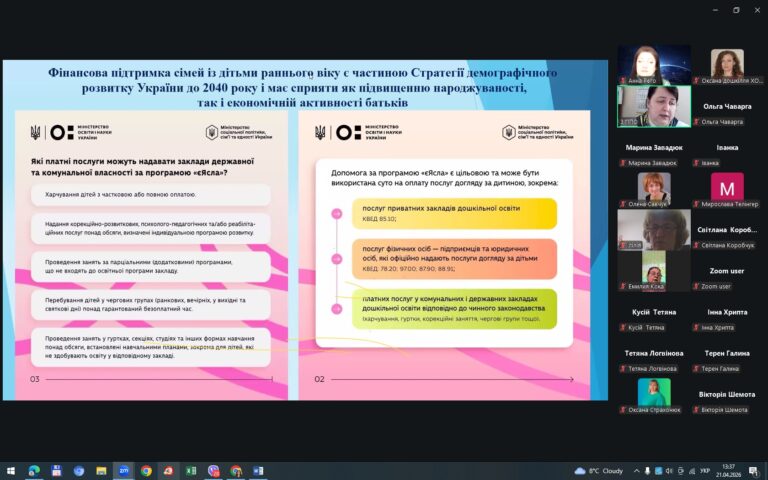
Task: Open Viber from the taskbar
Action: [213, 471]
